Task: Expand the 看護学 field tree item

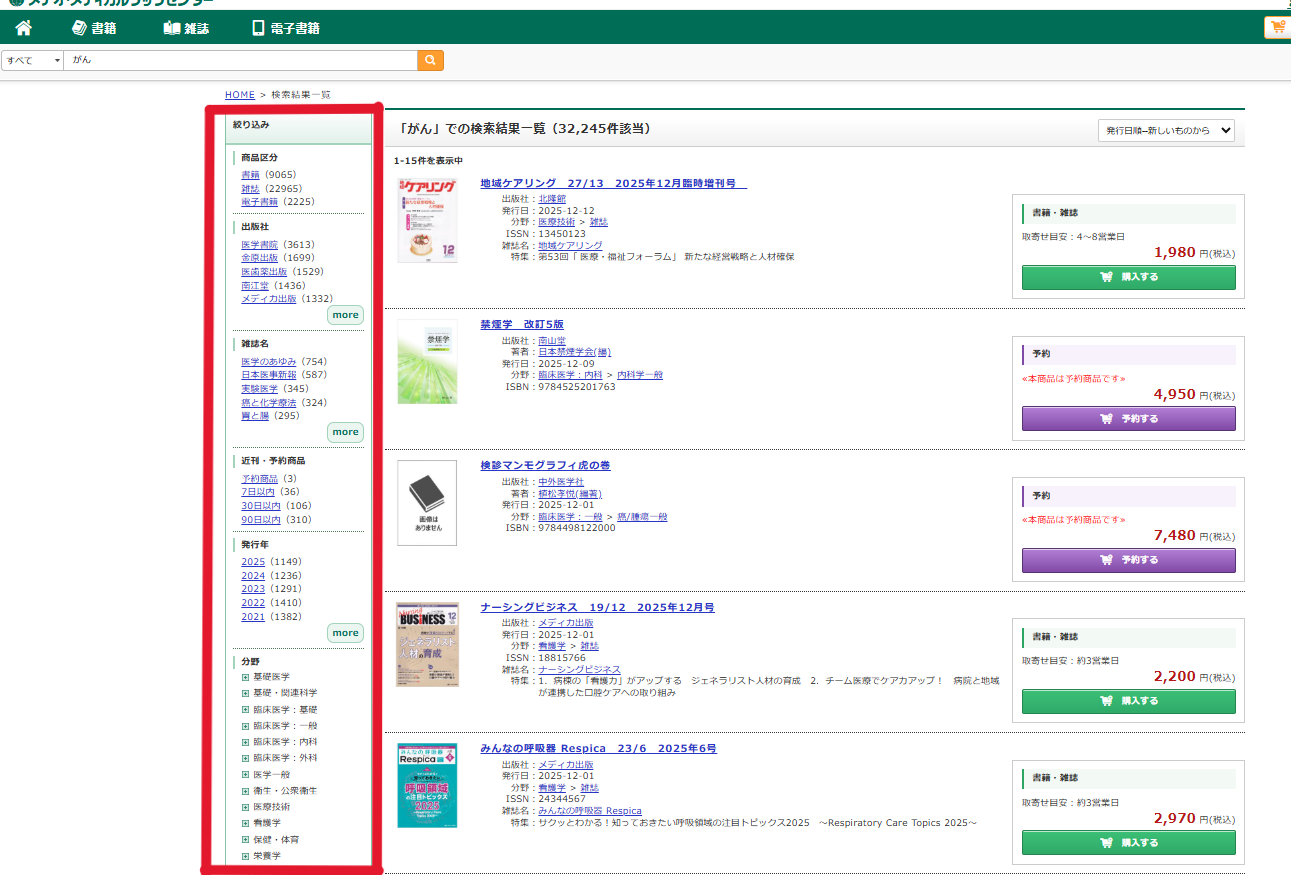Action: tap(246, 824)
